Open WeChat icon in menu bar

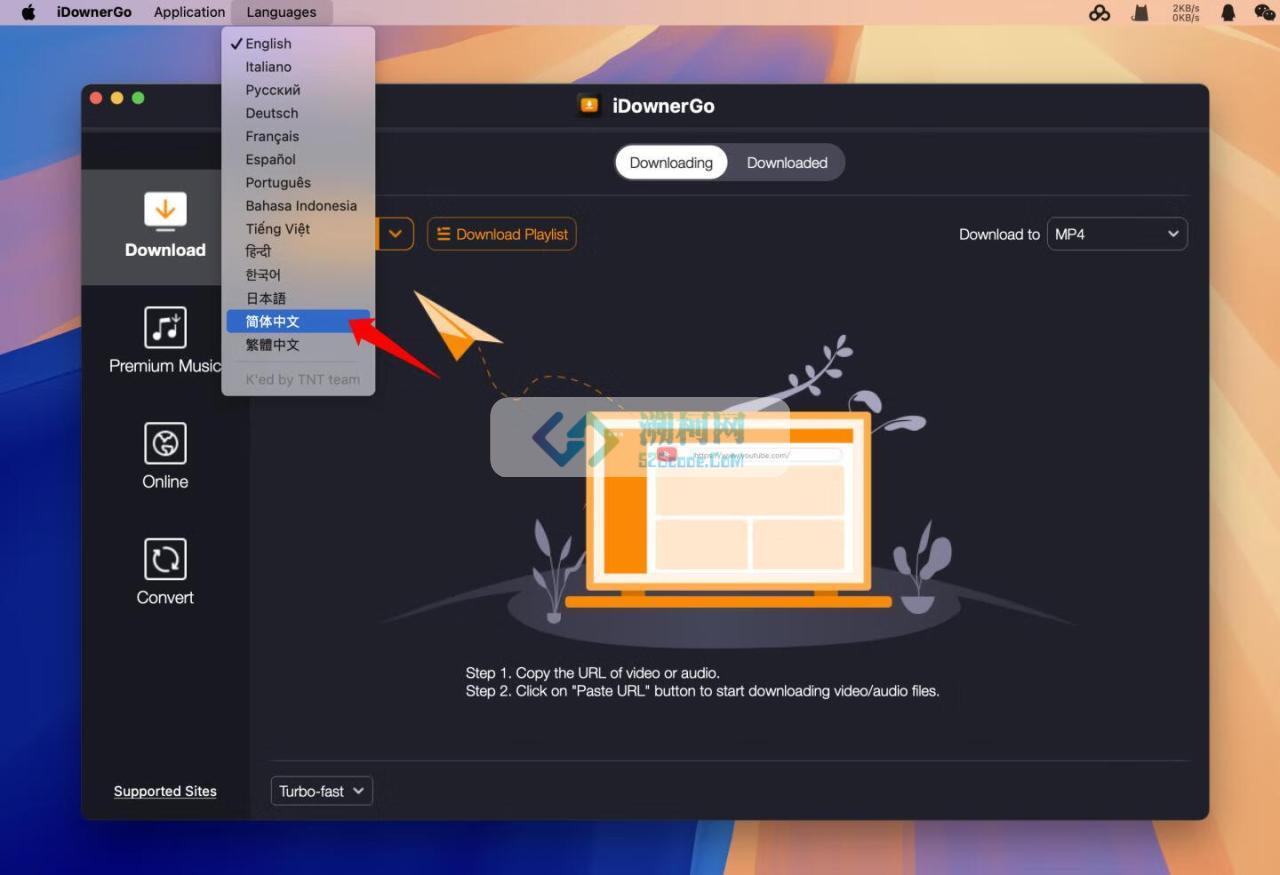click(1265, 12)
